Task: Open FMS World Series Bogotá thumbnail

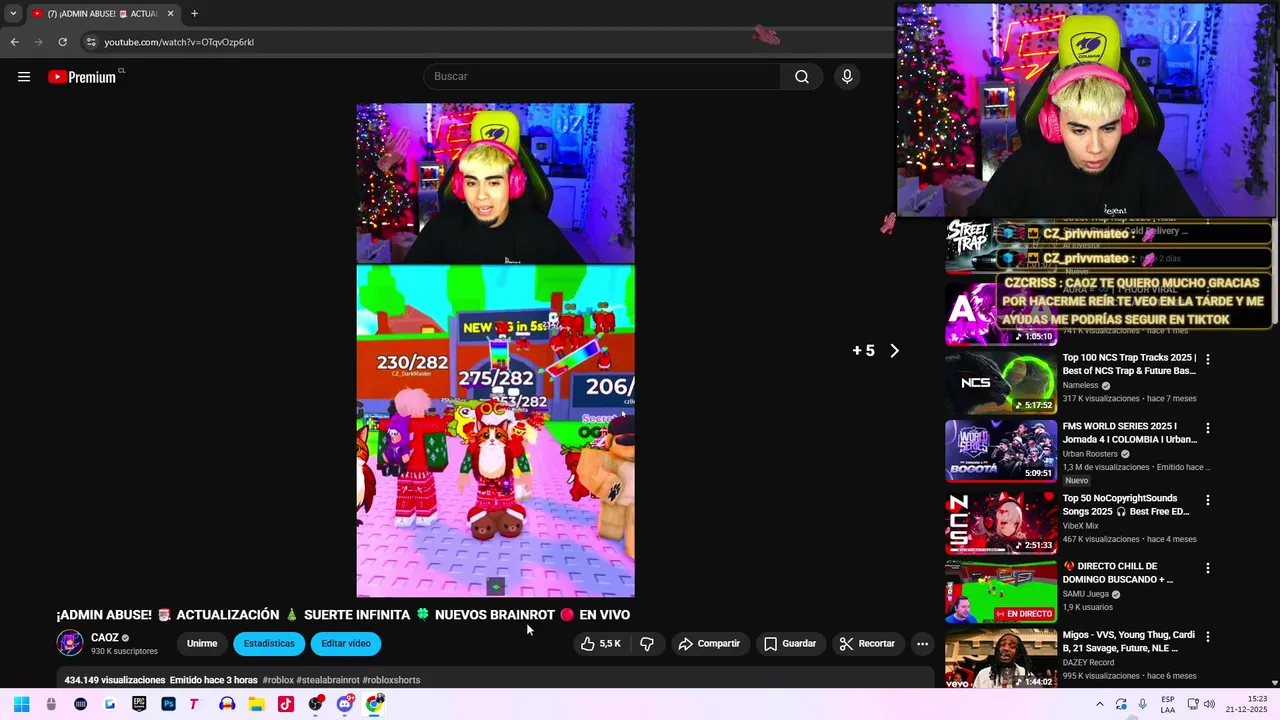Action: click(x=1001, y=451)
